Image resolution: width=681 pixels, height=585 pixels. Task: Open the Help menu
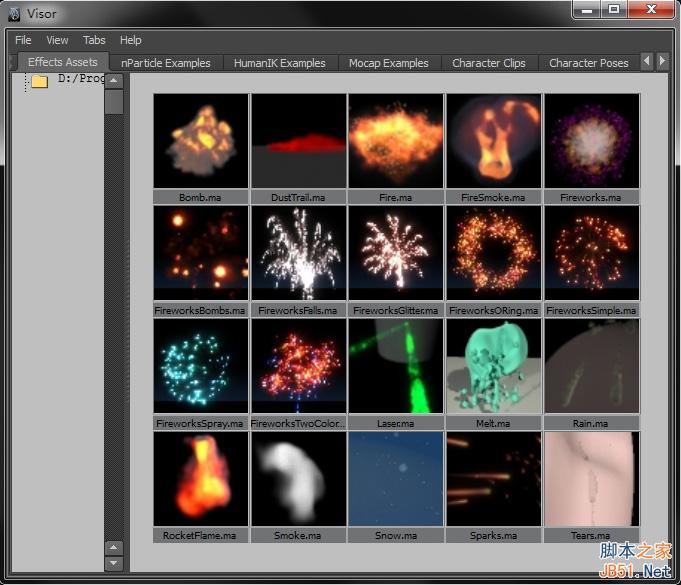point(130,40)
